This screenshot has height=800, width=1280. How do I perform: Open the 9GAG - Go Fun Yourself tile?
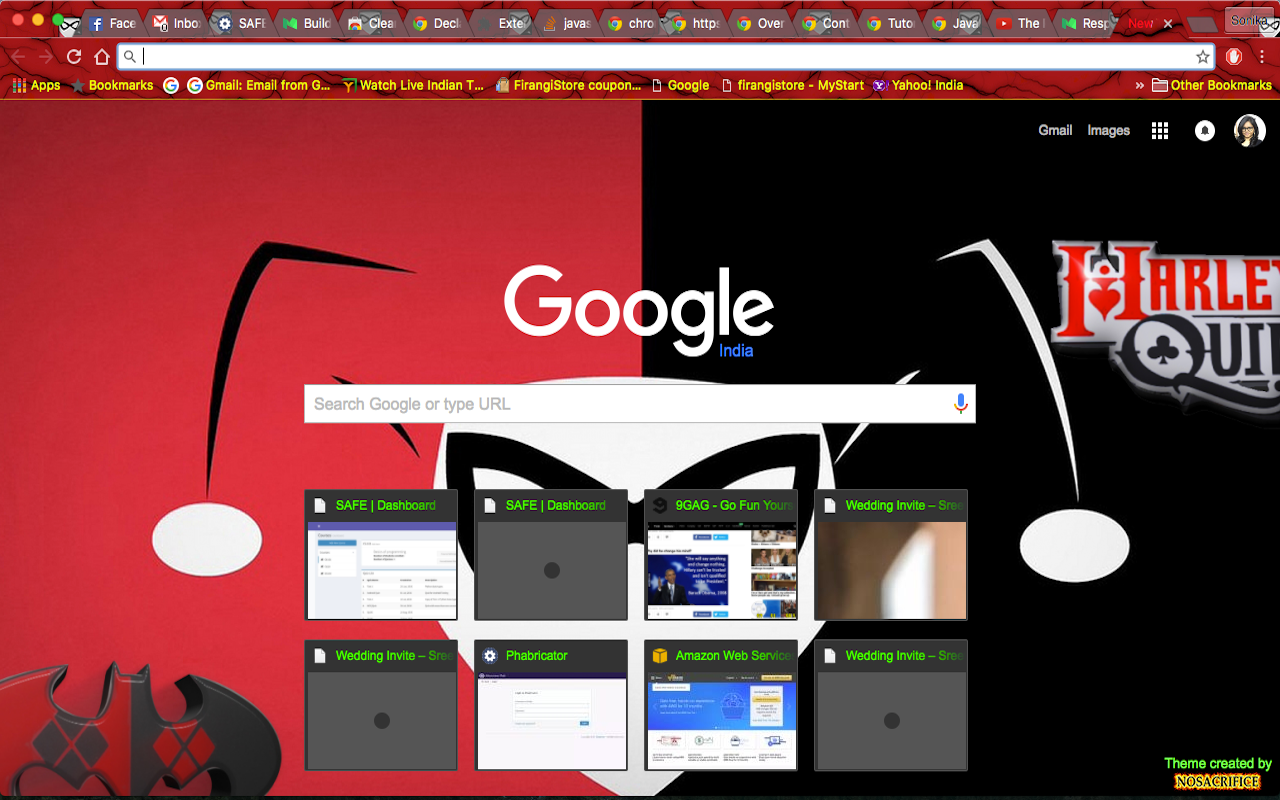pos(721,555)
